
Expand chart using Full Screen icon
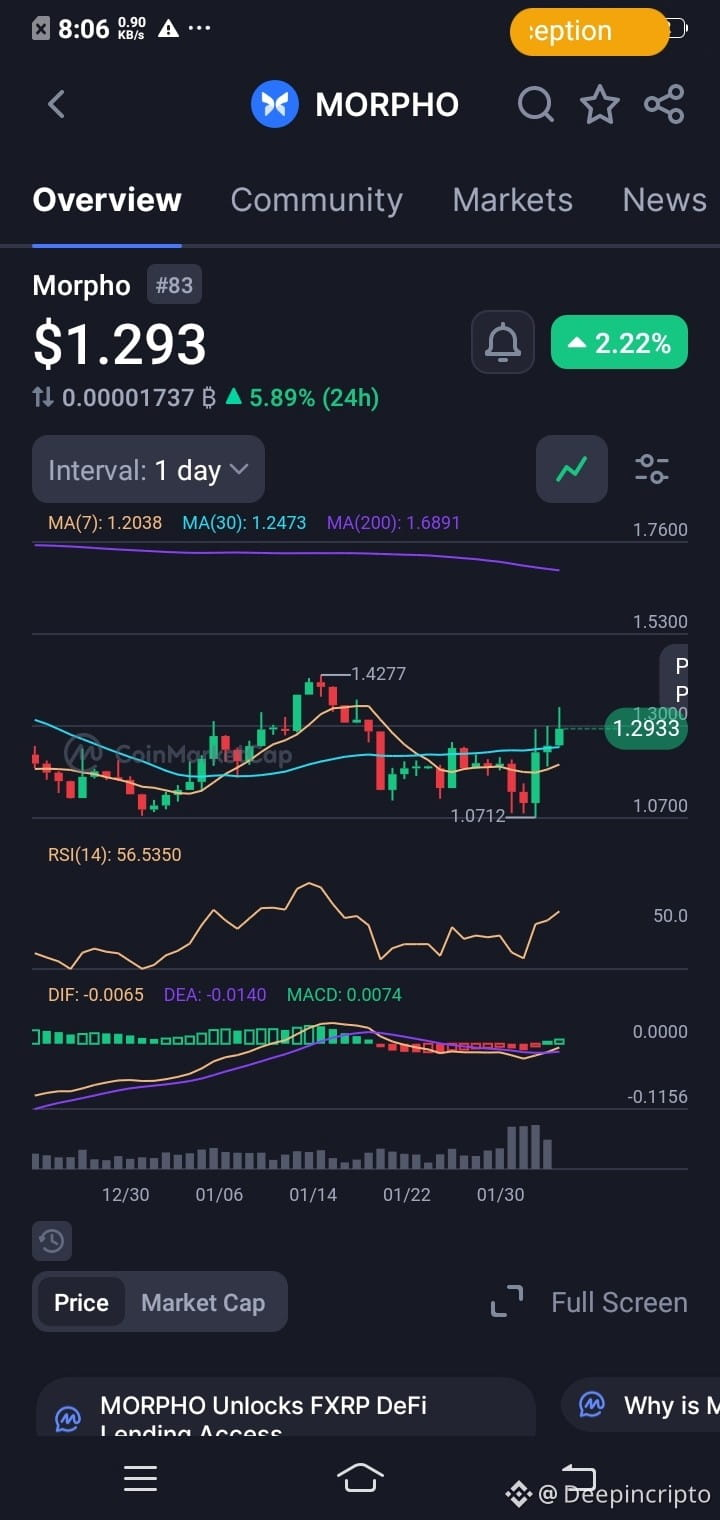(507, 1302)
